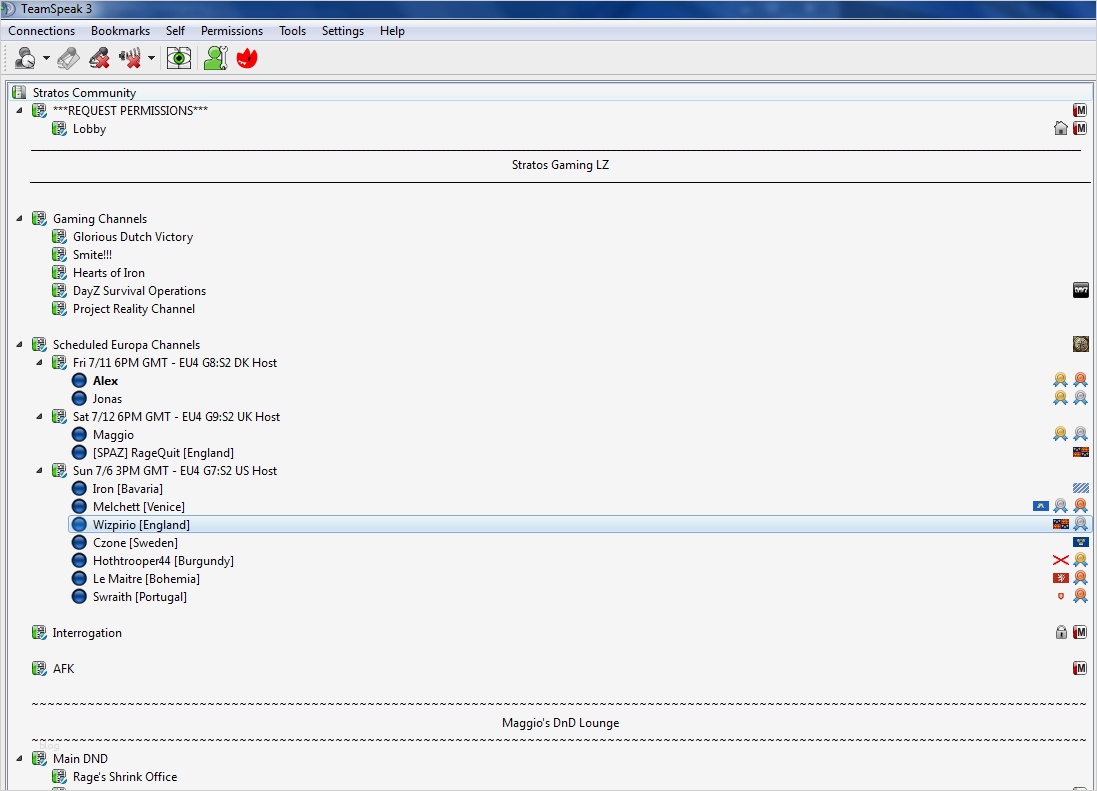Click the bronze medal badge on Alex

tap(1081, 379)
